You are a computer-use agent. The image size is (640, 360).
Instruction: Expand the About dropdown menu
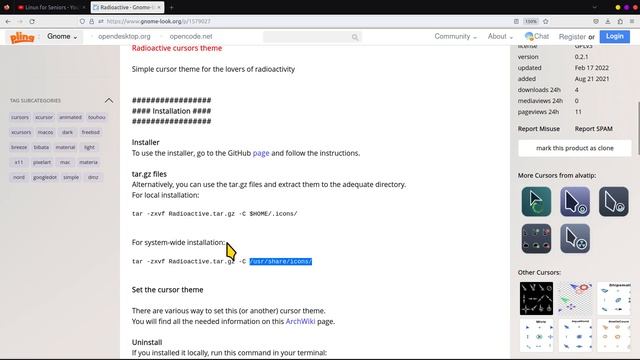500,36
